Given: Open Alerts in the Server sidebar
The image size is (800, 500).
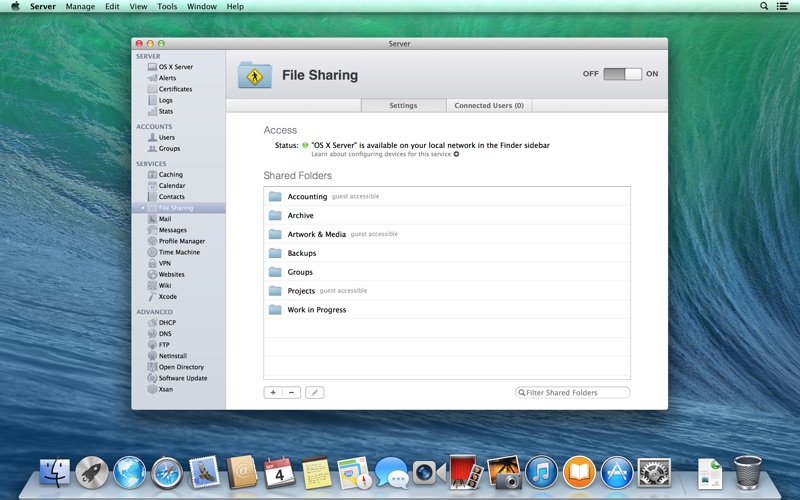Looking at the screenshot, I should click(167, 78).
